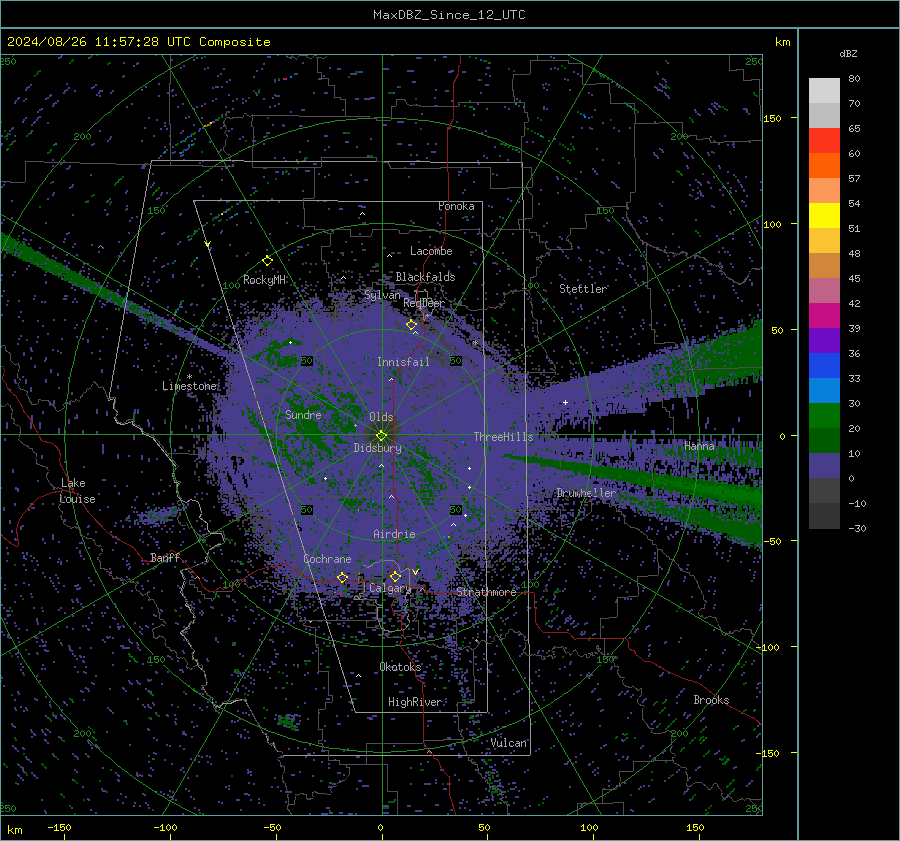The image size is (900, 841).
Task: Click the Innisfail label
Action: click(x=403, y=362)
